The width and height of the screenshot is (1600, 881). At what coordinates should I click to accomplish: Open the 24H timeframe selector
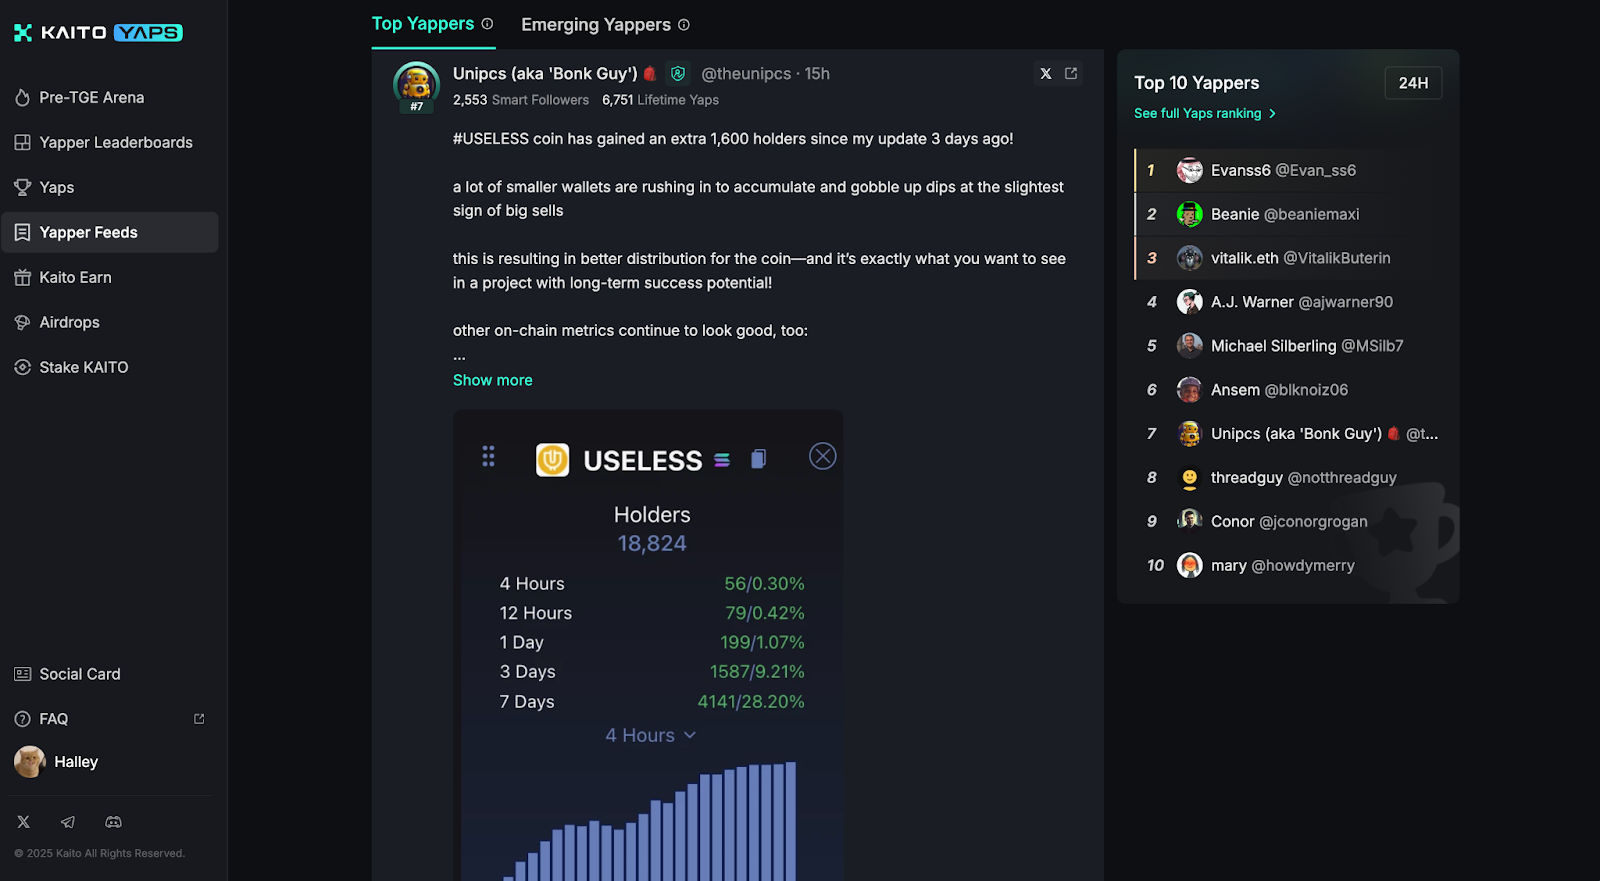pos(1413,83)
